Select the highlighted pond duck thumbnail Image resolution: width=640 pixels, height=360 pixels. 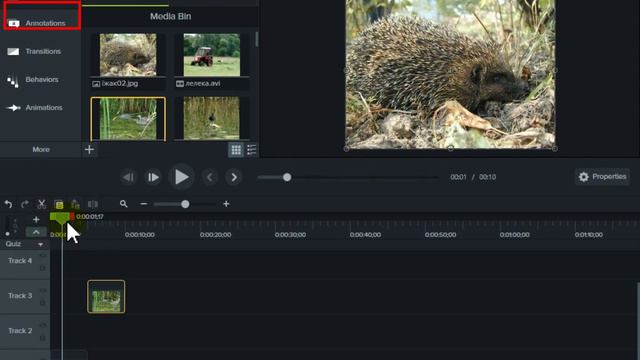tap(128, 119)
